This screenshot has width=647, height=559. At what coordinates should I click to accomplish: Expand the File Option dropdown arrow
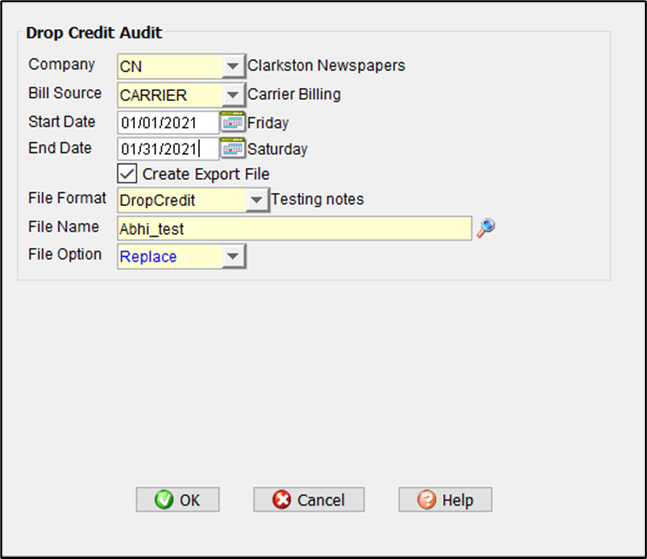point(232,257)
